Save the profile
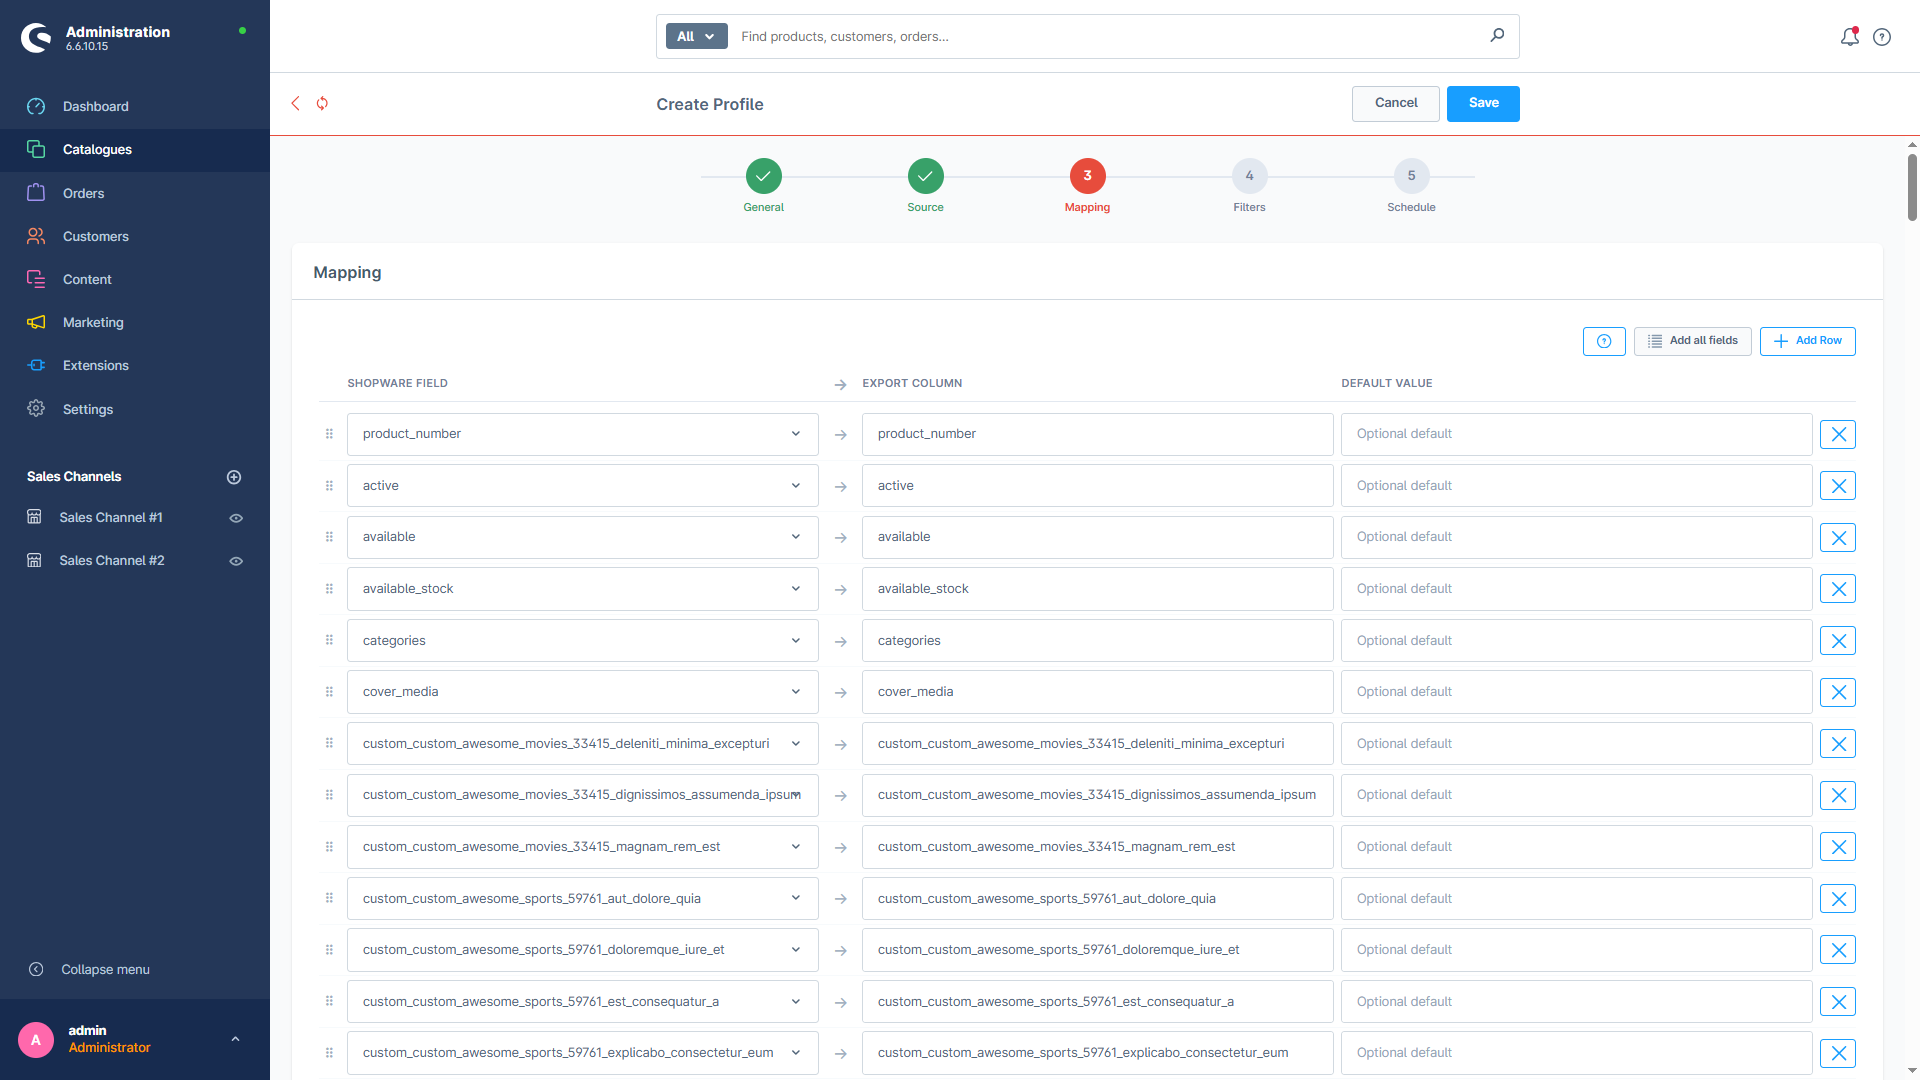 click(x=1483, y=103)
